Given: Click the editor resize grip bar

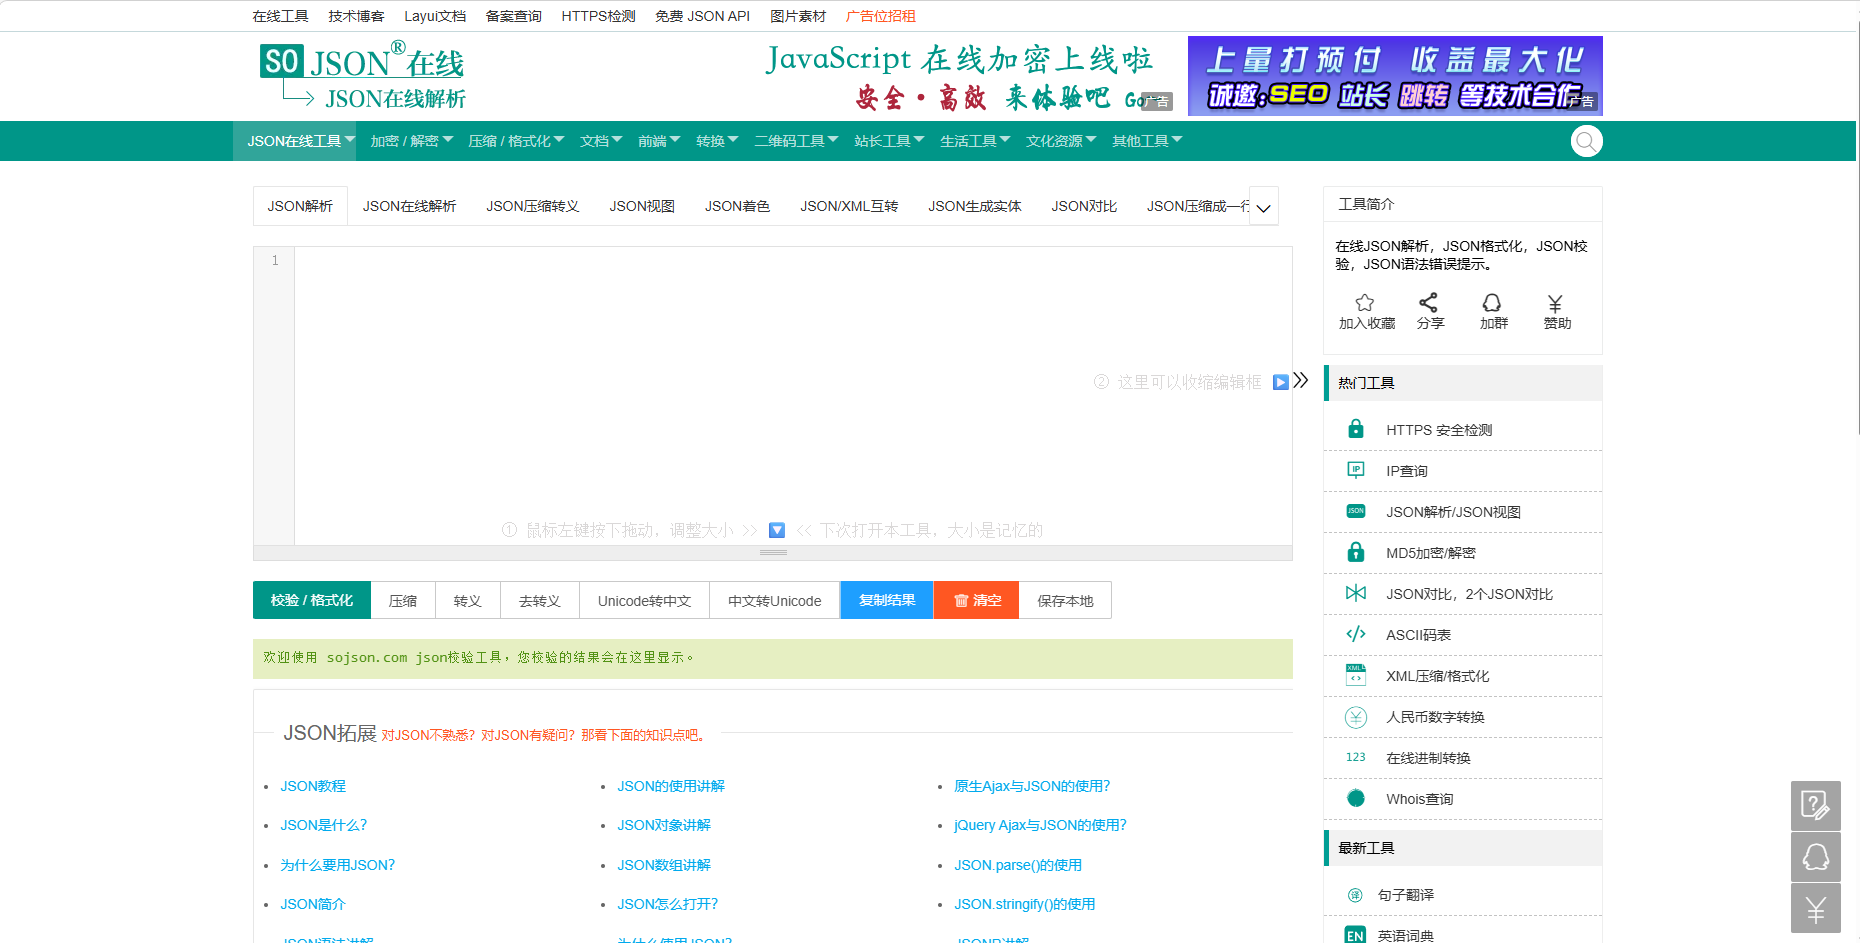Looking at the screenshot, I should tap(772, 551).
